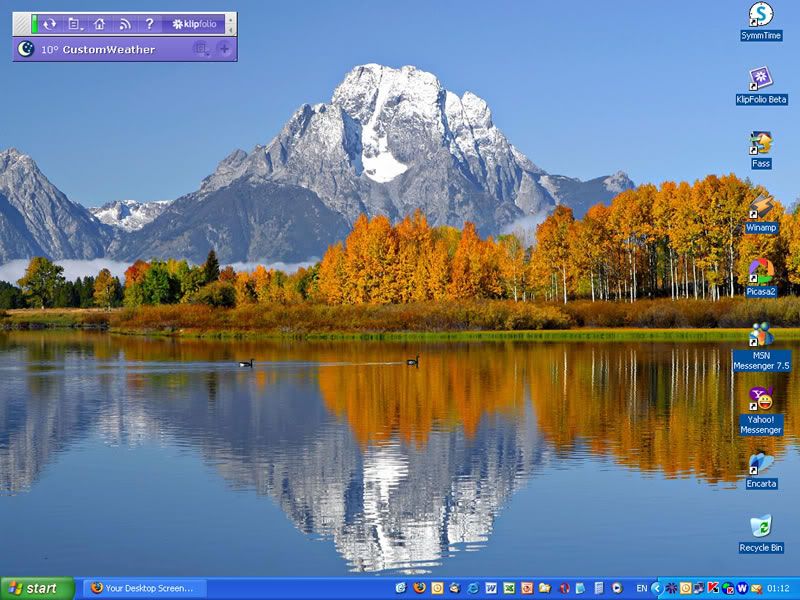
Task: Click the RSS feed icon in Klipfolio
Action: (125, 24)
